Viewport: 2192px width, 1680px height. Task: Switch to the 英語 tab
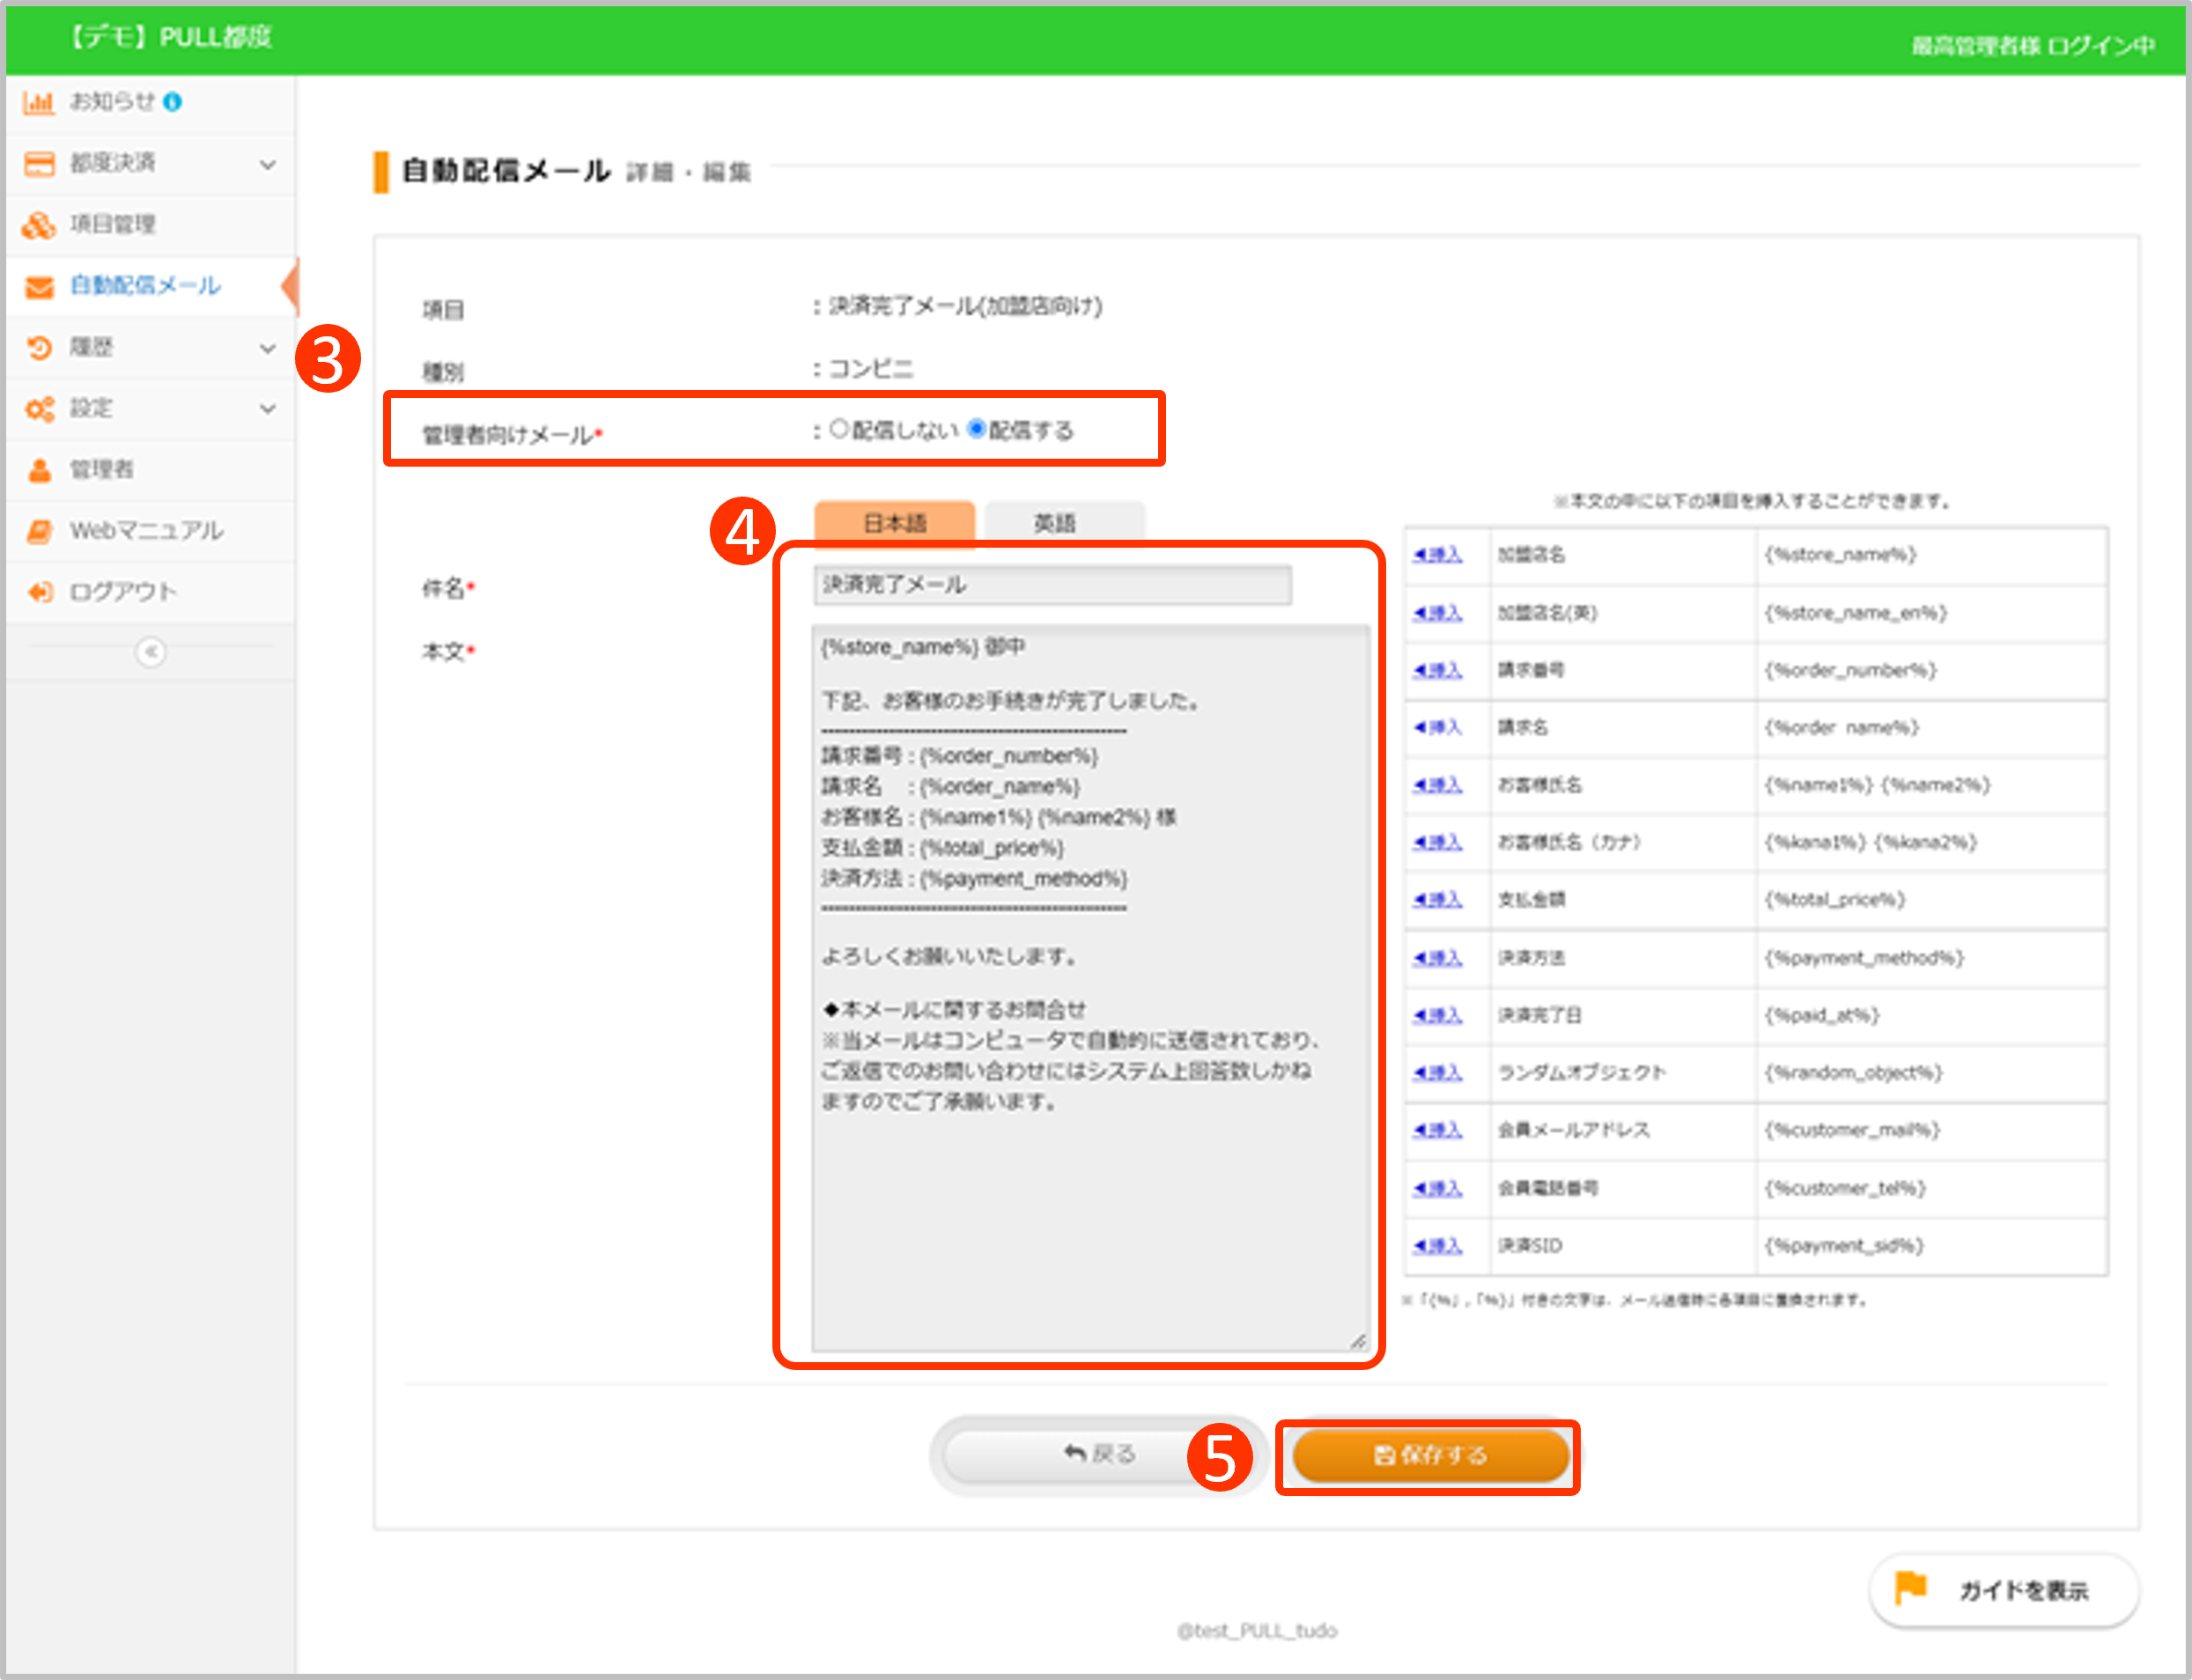tap(1054, 523)
